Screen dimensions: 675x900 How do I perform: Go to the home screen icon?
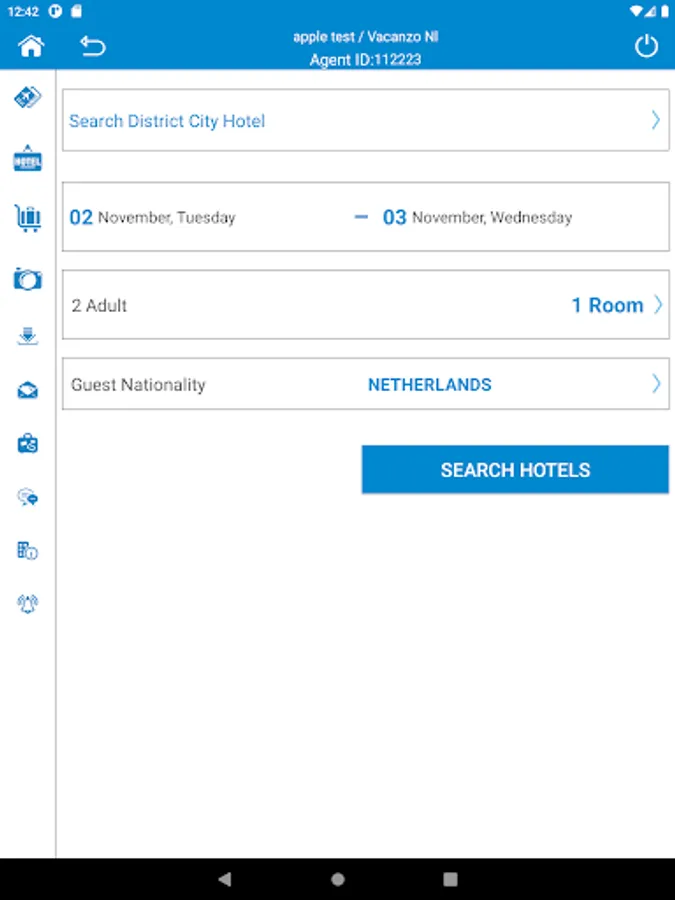[x=31, y=46]
